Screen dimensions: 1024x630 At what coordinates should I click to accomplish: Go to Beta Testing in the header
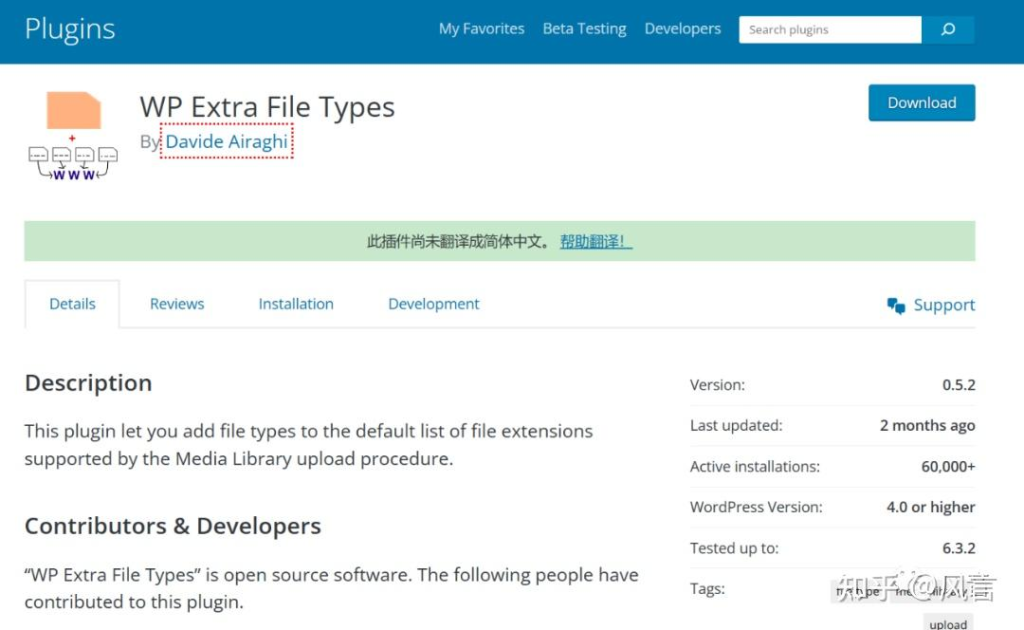coord(584,29)
